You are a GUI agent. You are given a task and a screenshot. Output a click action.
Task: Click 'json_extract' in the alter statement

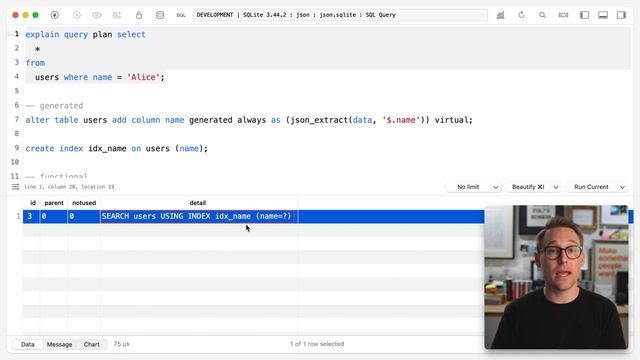tap(319, 120)
